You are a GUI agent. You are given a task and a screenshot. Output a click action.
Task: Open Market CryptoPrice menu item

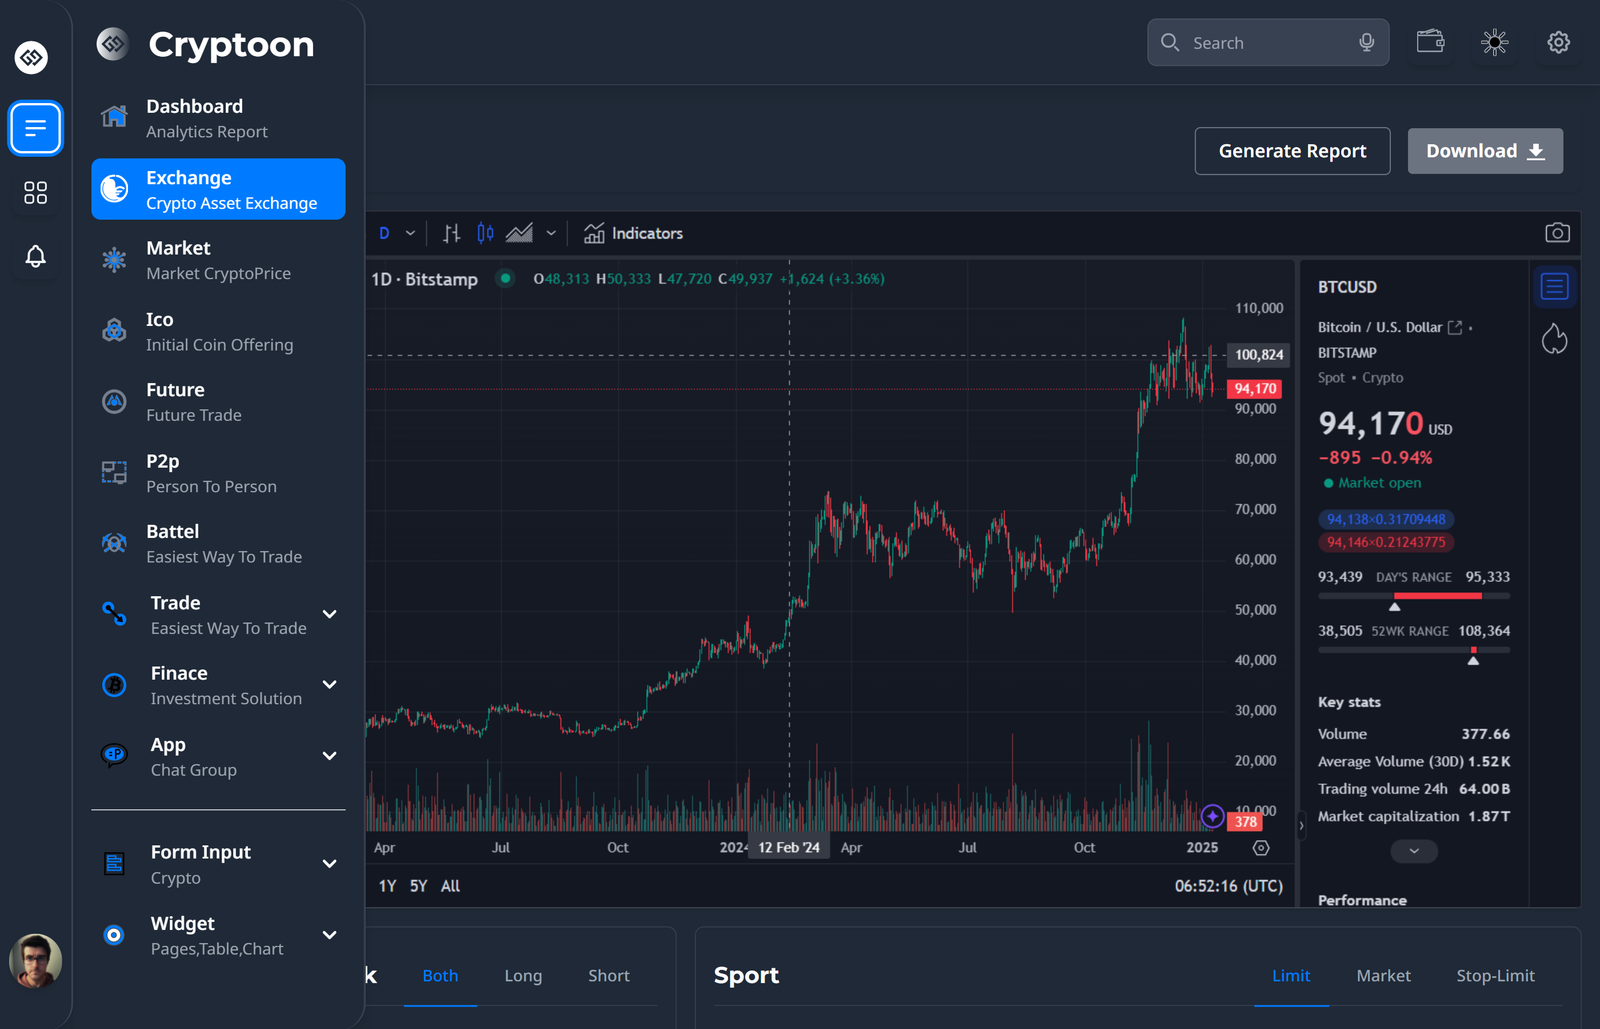(x=218, y=260)
